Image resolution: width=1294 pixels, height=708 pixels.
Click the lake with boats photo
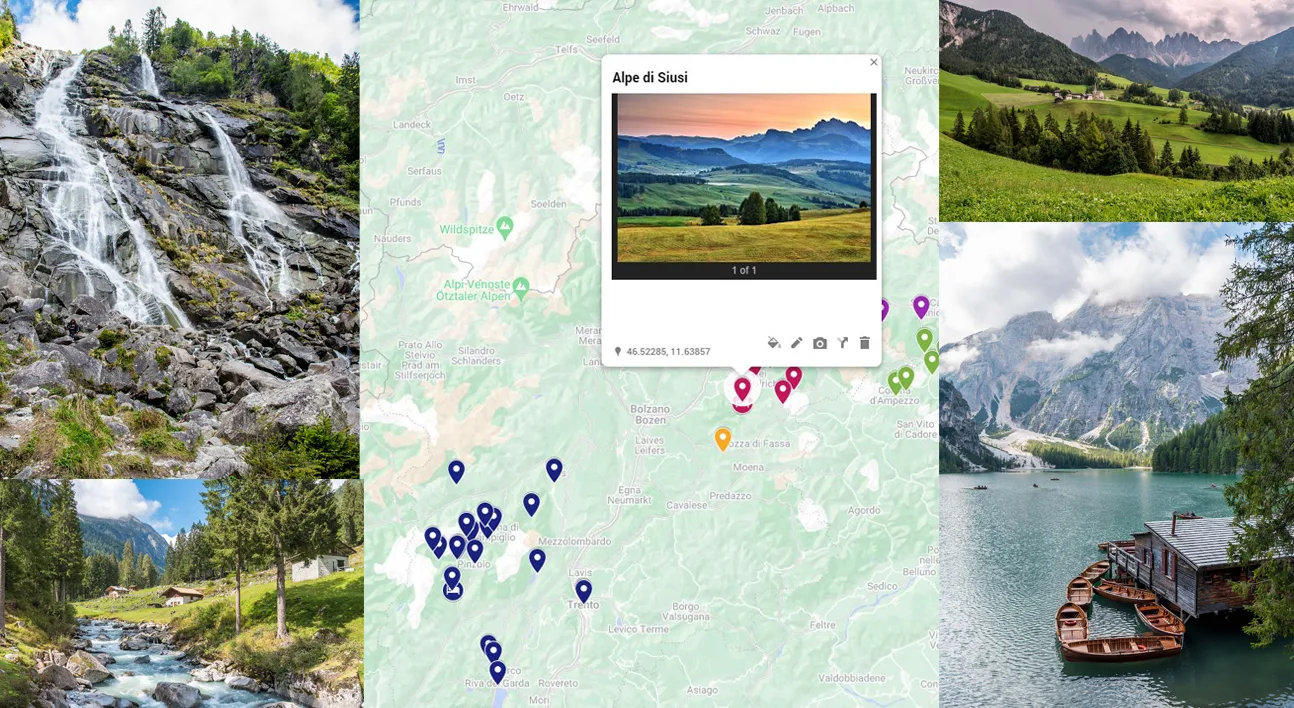tap(1116, 465)
